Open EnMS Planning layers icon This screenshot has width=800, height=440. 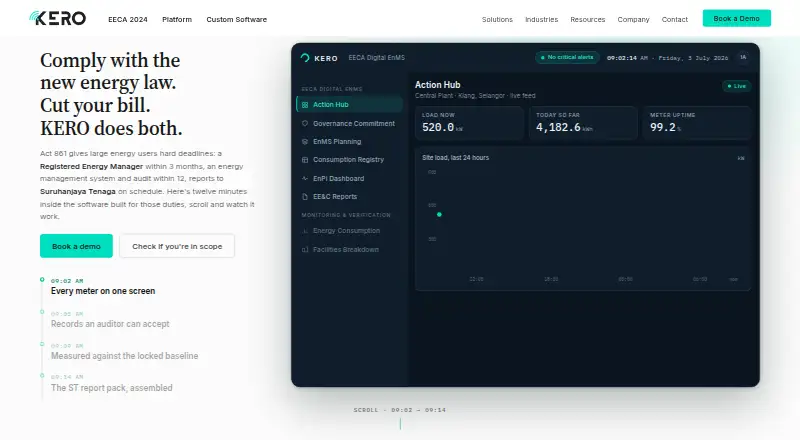click(305, 141)
